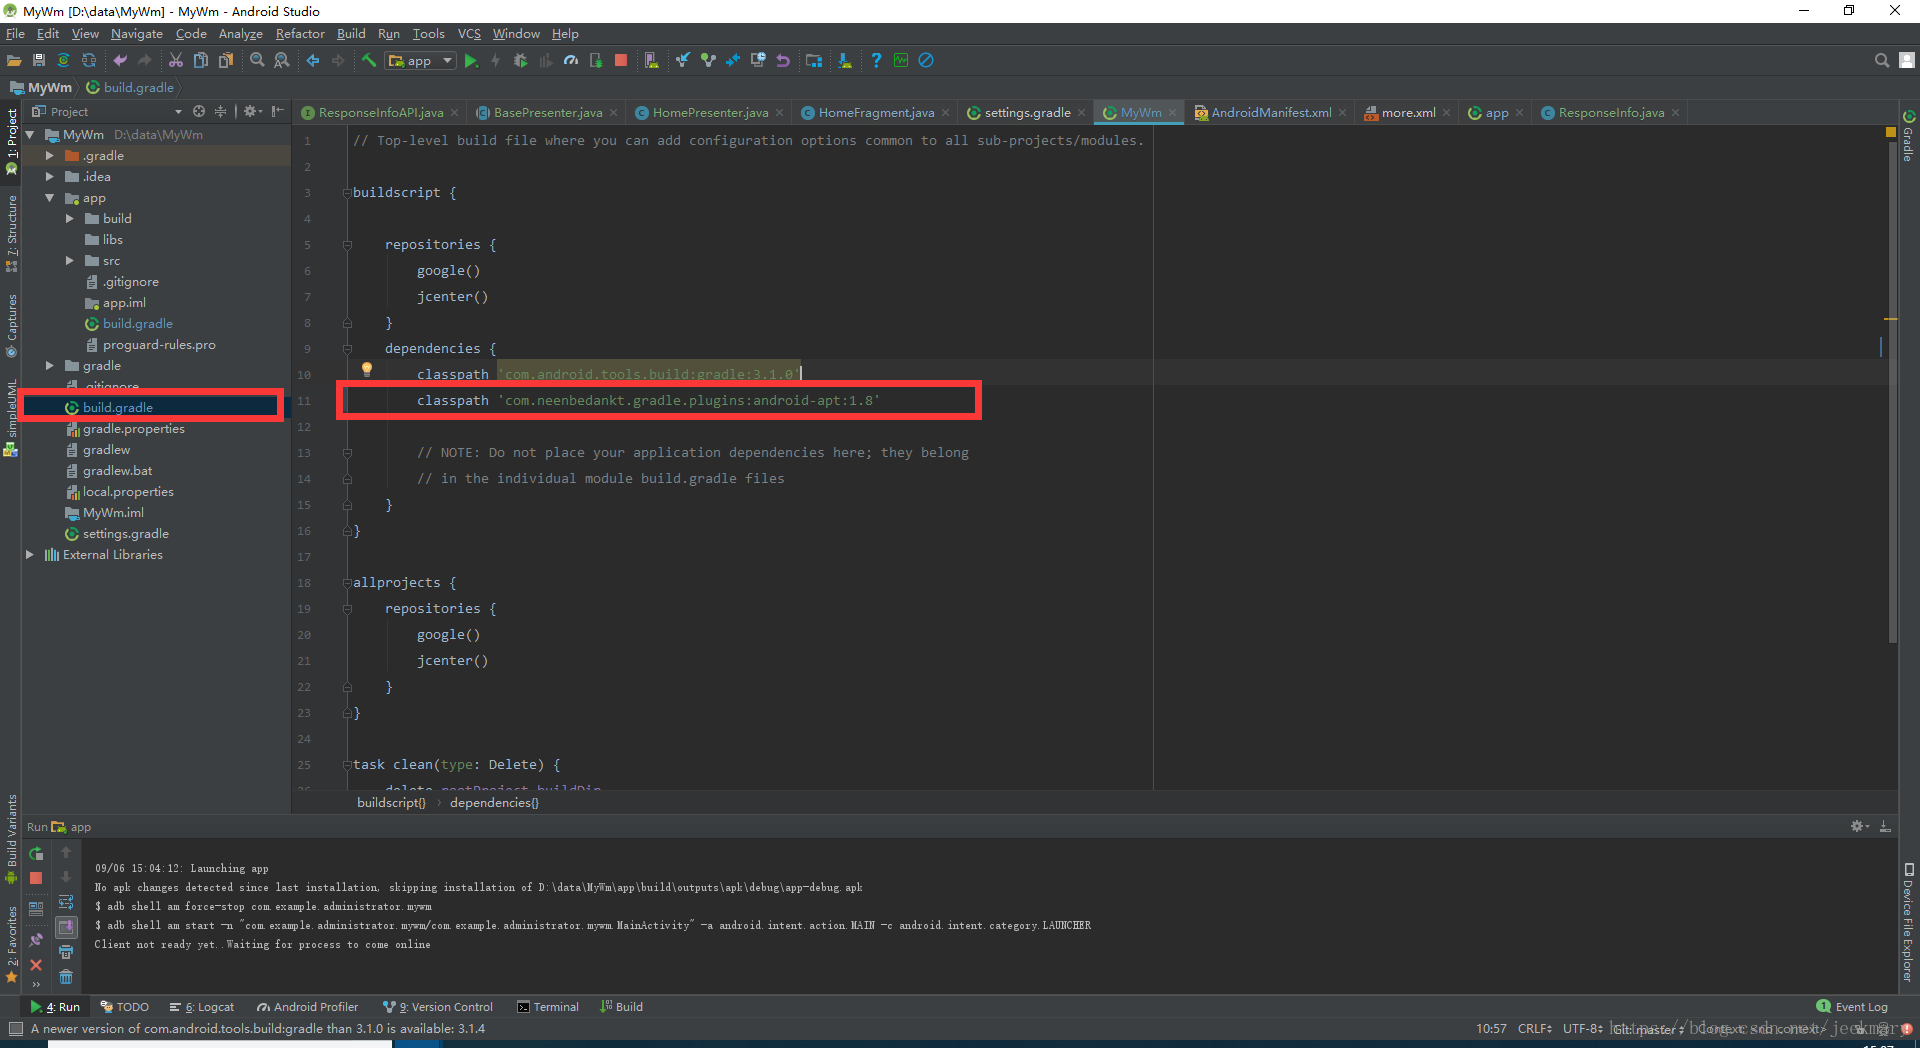Screen dimensions: 1920x1048
Task: Toggle Pin Tab in Run panel
Action: (36, 940)
